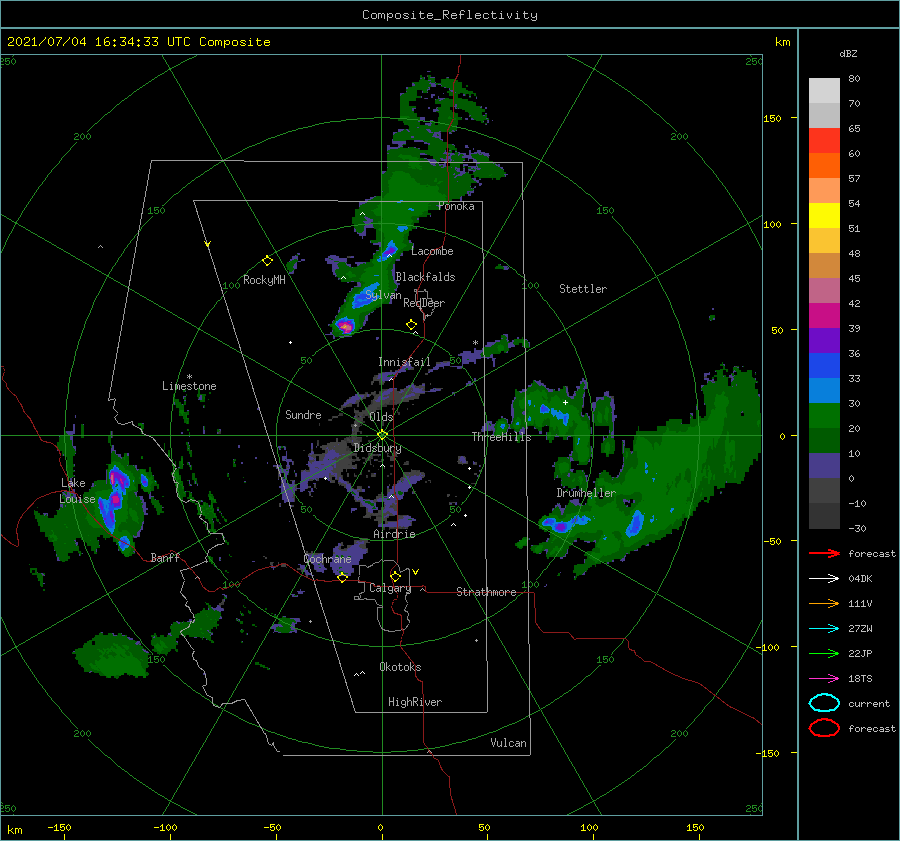Click the Sylvan label on map

tap(383, 295)
